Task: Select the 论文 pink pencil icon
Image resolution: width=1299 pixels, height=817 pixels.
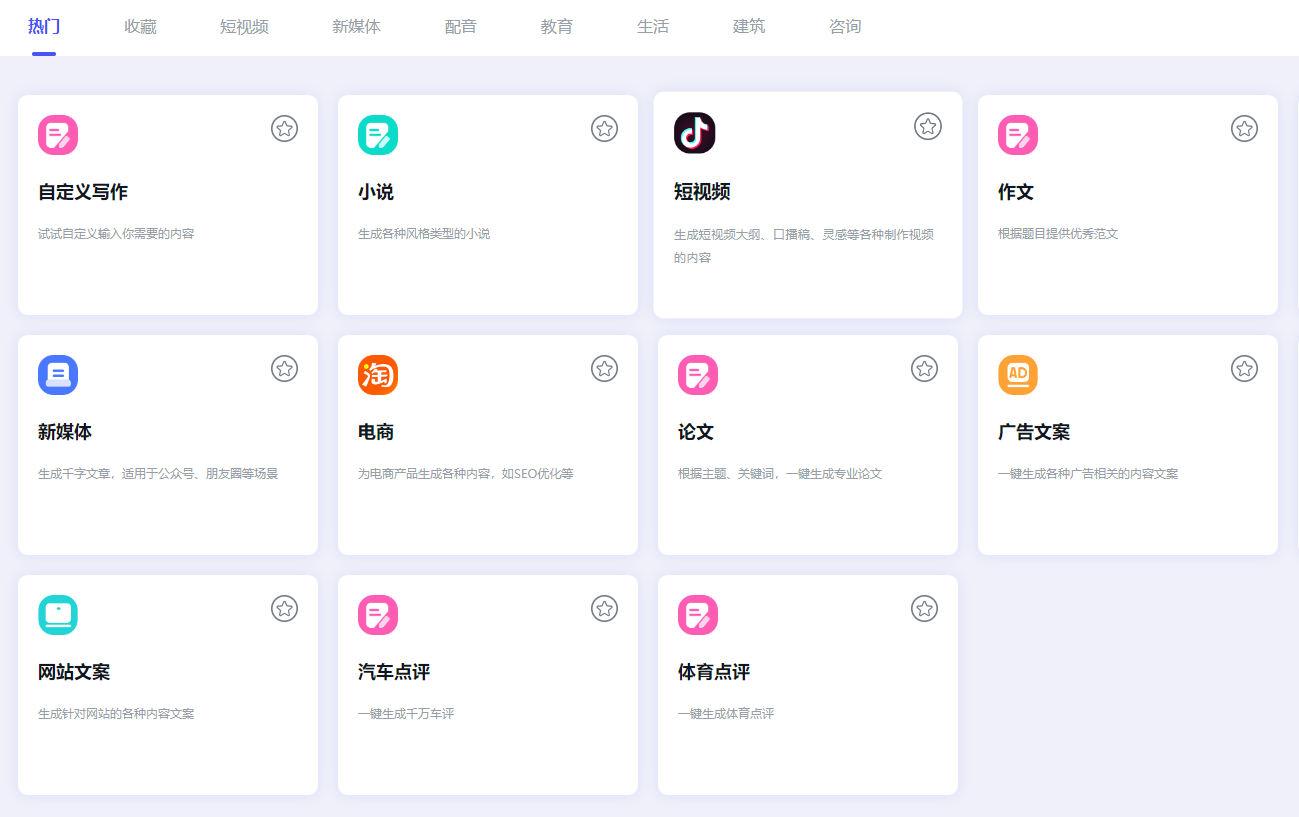Action: point(697,374)
